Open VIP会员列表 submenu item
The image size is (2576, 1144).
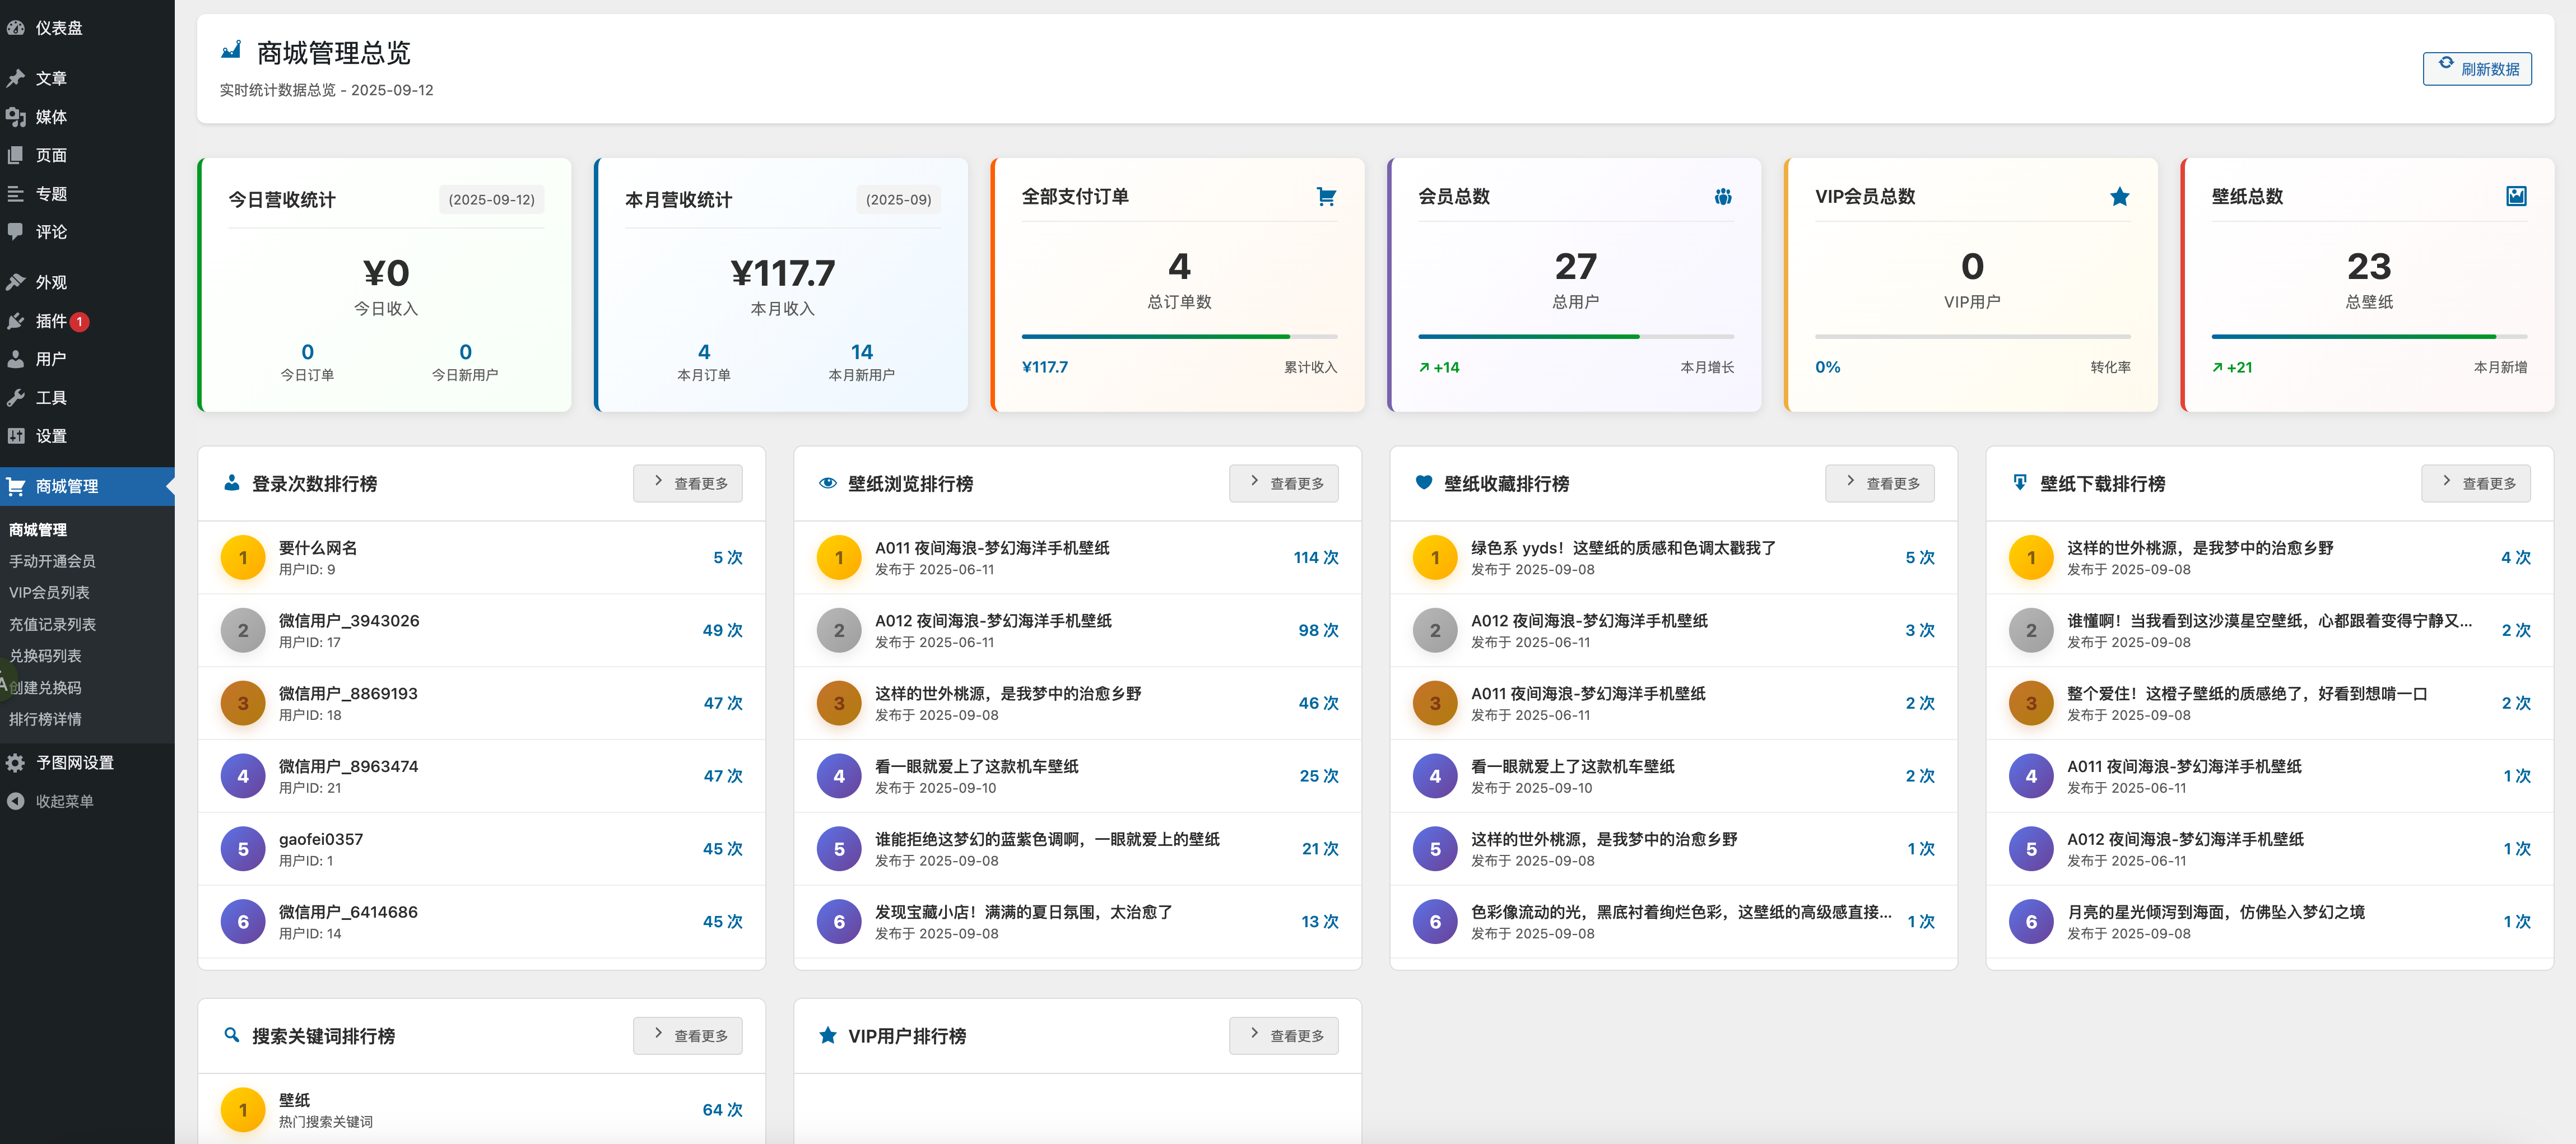(x=49, y=593)
